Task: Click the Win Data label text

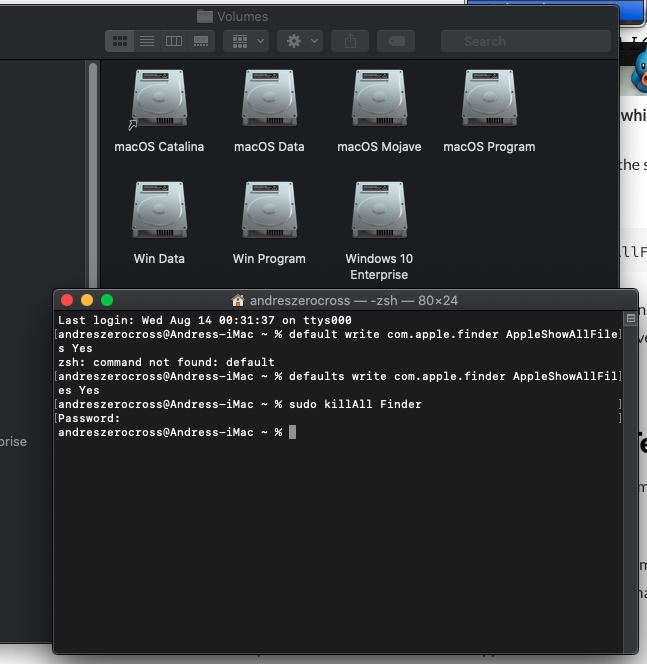Action: pos(159,259)
